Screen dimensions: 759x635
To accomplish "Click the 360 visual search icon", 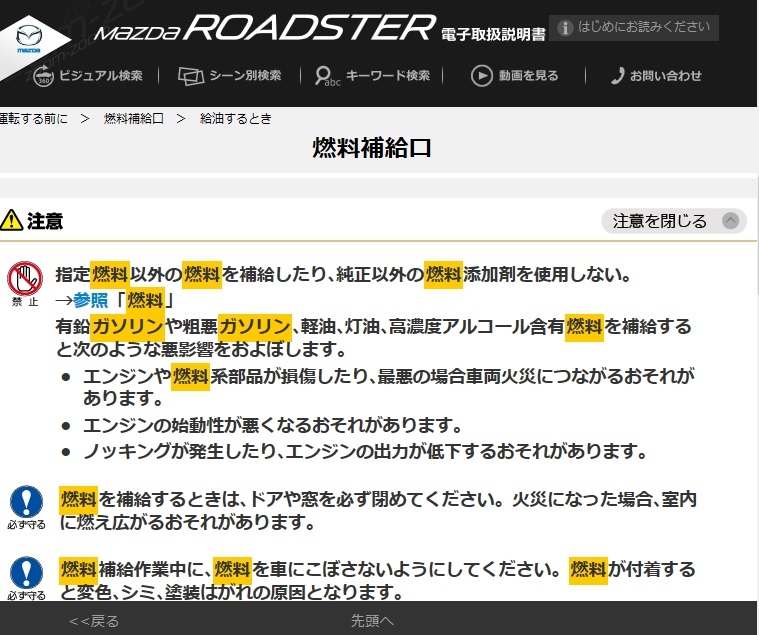I will tap(43, 76).
